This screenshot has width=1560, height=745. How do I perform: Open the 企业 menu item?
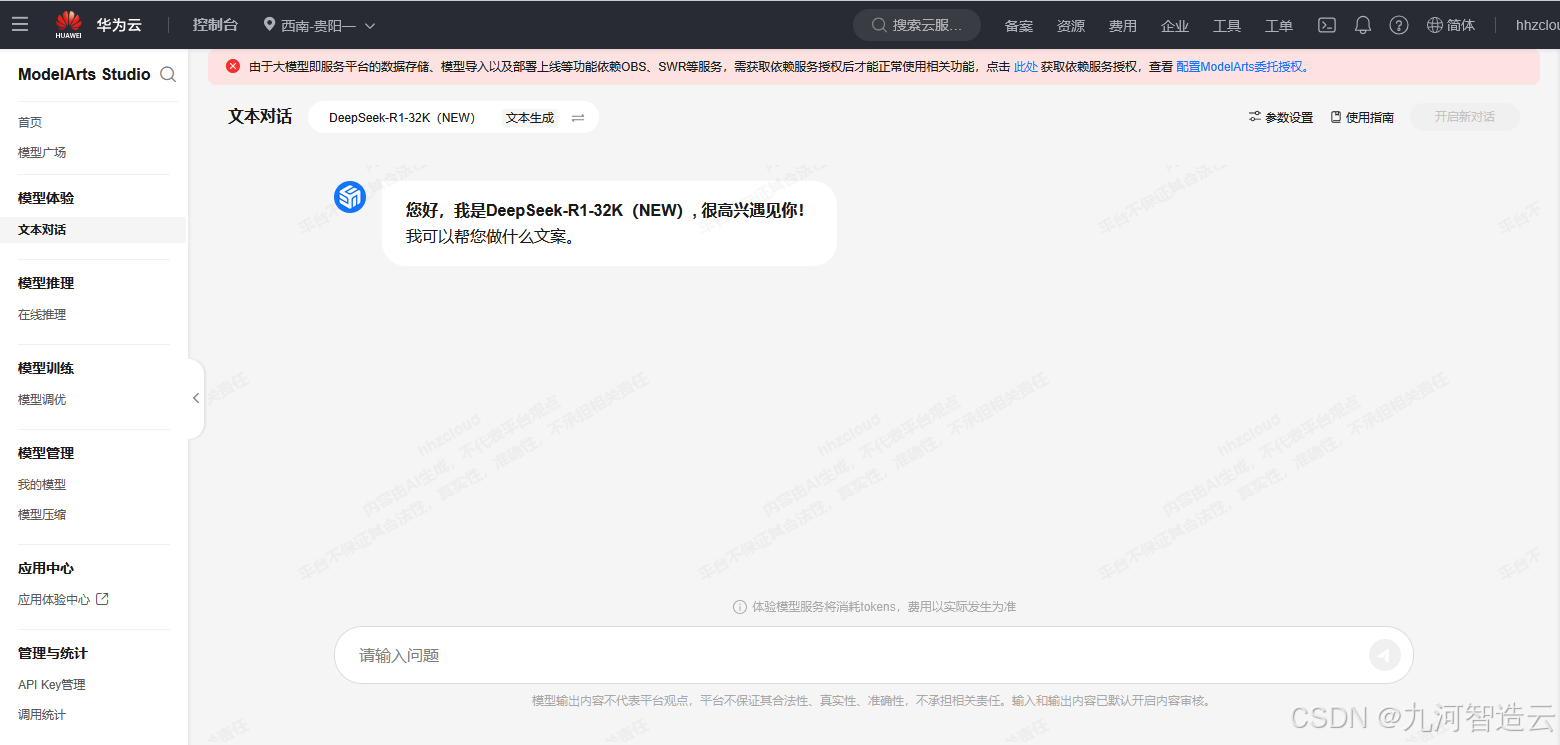pos(1175,26)
